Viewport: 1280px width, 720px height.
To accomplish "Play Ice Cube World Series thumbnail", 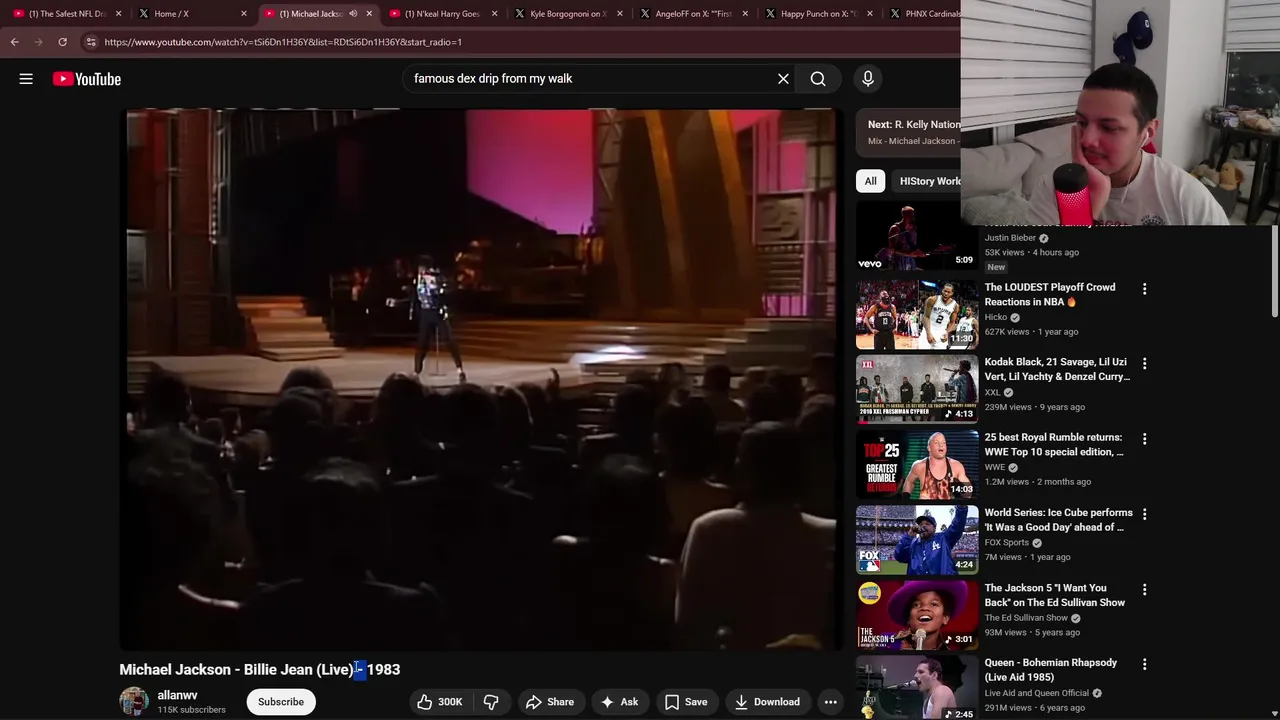I will (x=917, y=540).
